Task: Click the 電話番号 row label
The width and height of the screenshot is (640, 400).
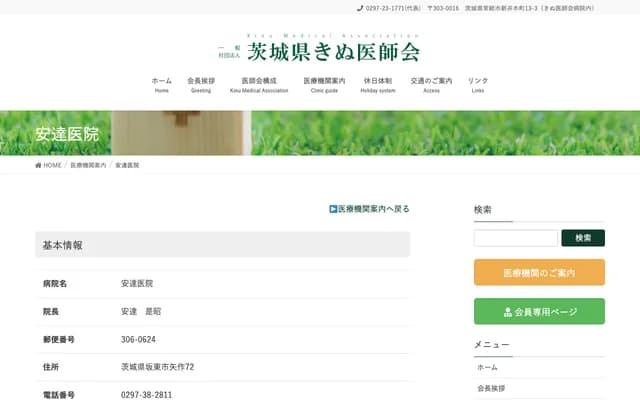Action: click(59, 395)
